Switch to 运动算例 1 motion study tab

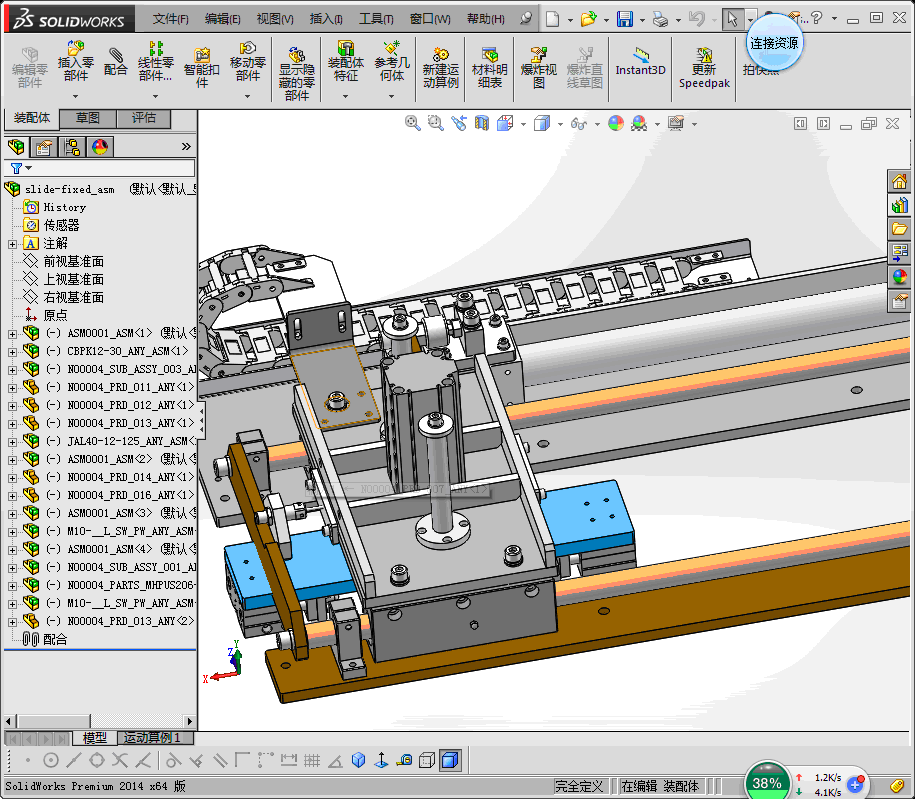[152, 738]
